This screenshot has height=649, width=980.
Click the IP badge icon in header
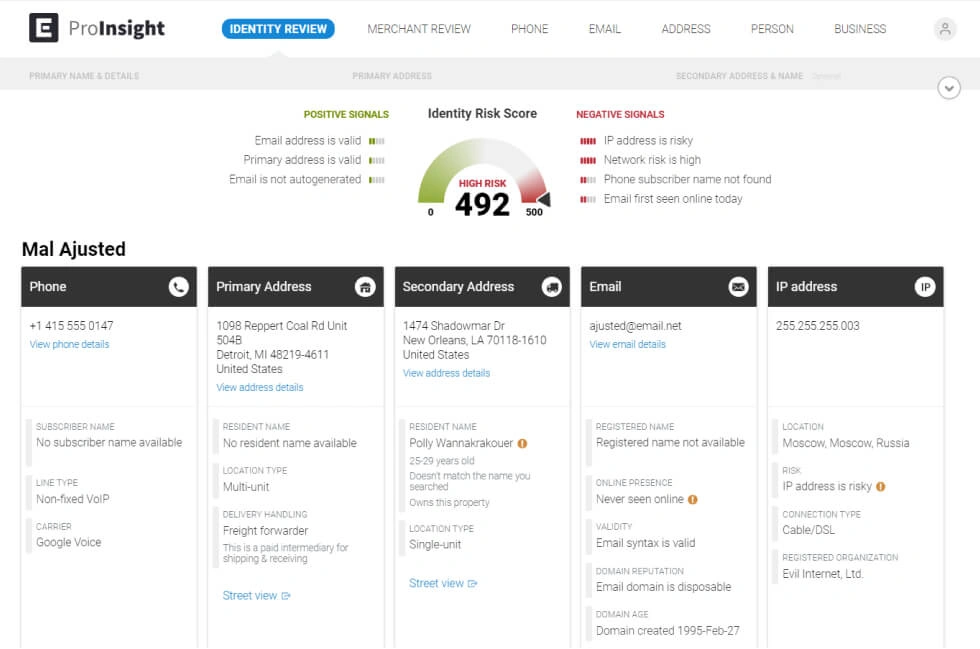point(925,287)
